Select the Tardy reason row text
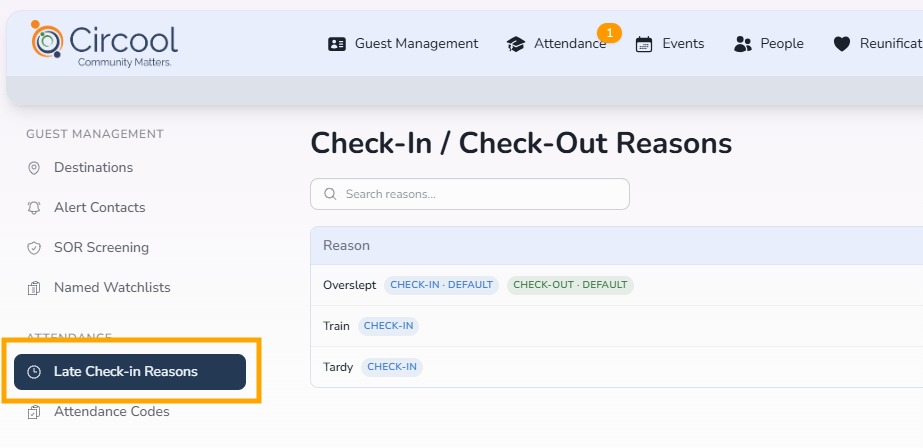Image resolution: width=923 pixels, height=448 pixels. point(338,367)
